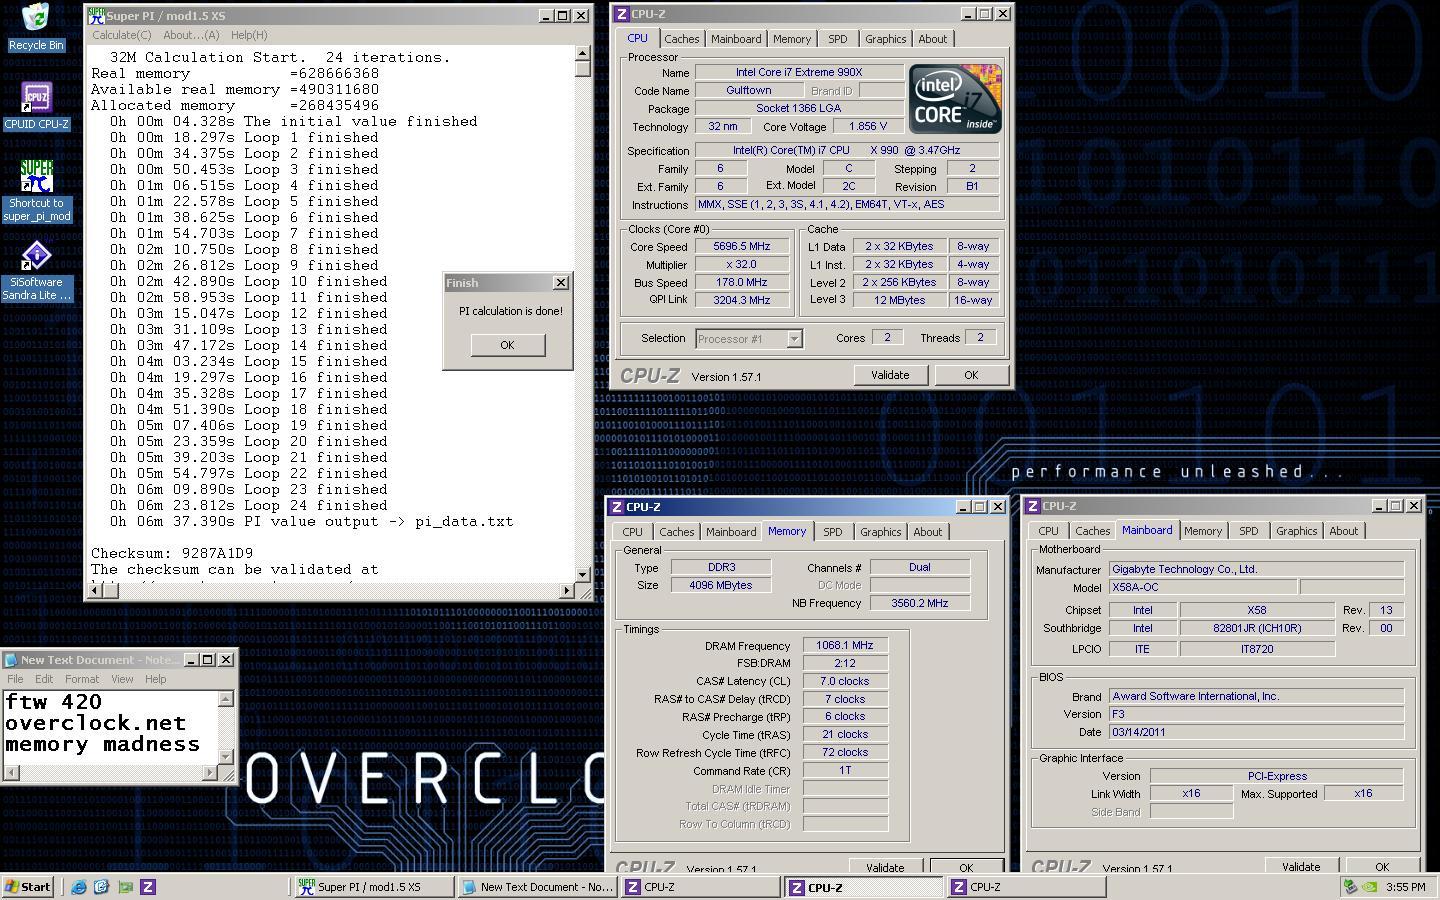
Task: Click Validate in the CPU-Z Mainboard window
Action: (x=1301, y=866)
